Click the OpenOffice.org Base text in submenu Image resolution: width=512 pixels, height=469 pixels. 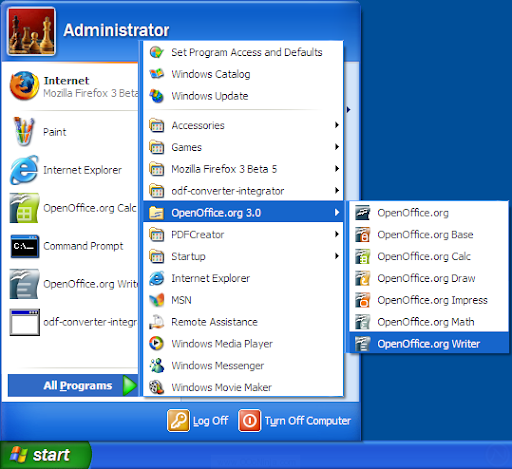[x=425, y=235]
